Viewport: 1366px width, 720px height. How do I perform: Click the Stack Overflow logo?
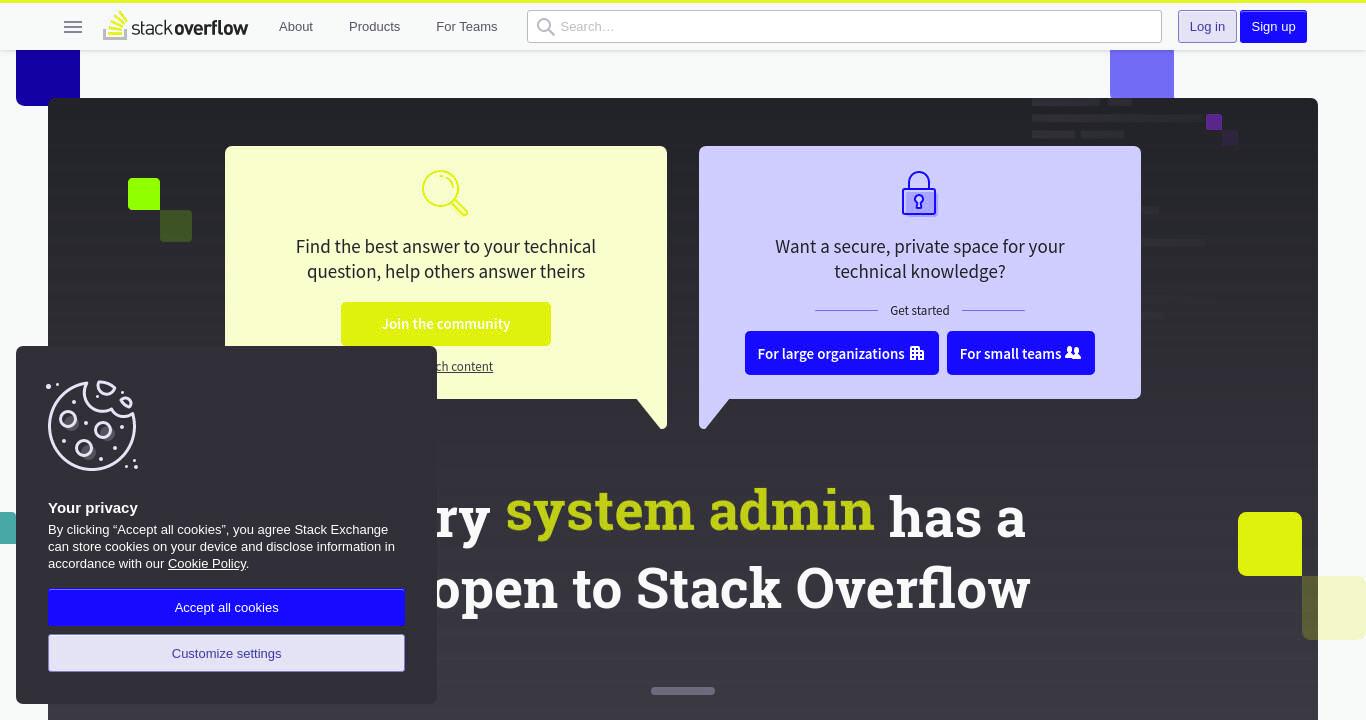(176, 26)
